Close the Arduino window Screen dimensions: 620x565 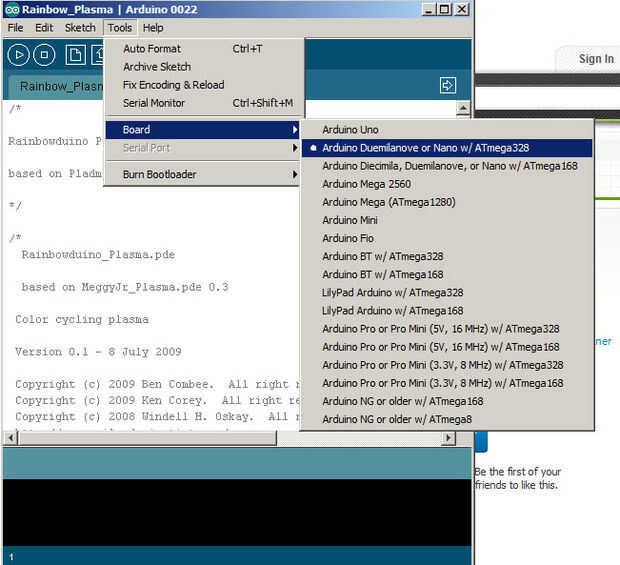click(x=461, y=9)
